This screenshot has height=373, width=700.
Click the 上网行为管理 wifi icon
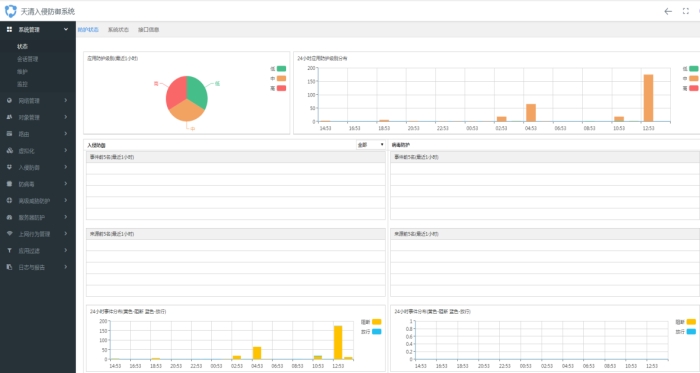[9, 233]
